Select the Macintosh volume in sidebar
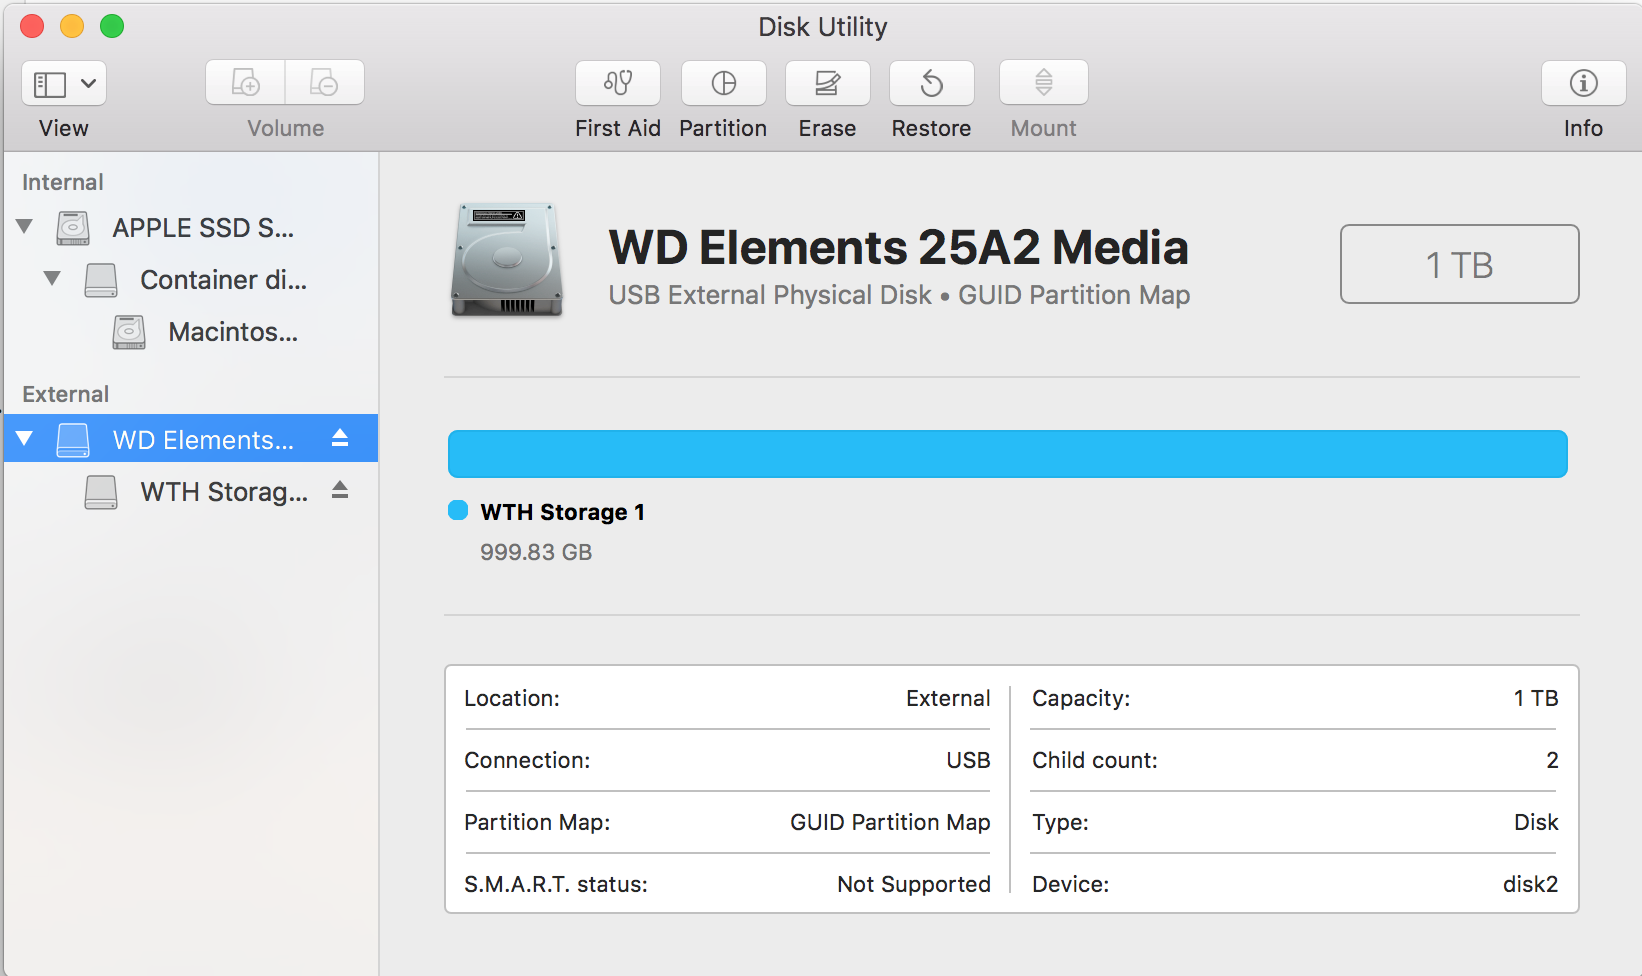The width and height of the screenshot is (1642, 976). click(x=232, y=332)
